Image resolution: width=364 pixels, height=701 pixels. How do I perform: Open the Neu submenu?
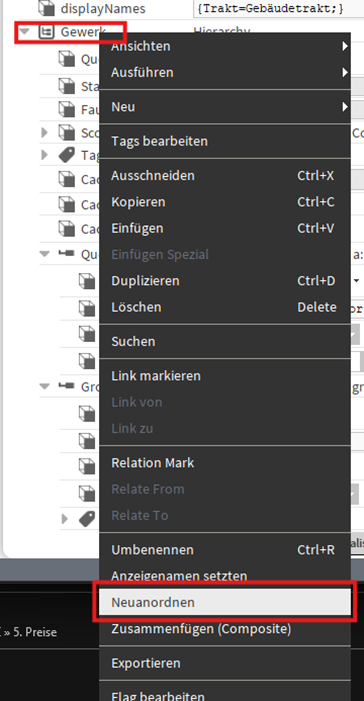(x=224, y=107)
